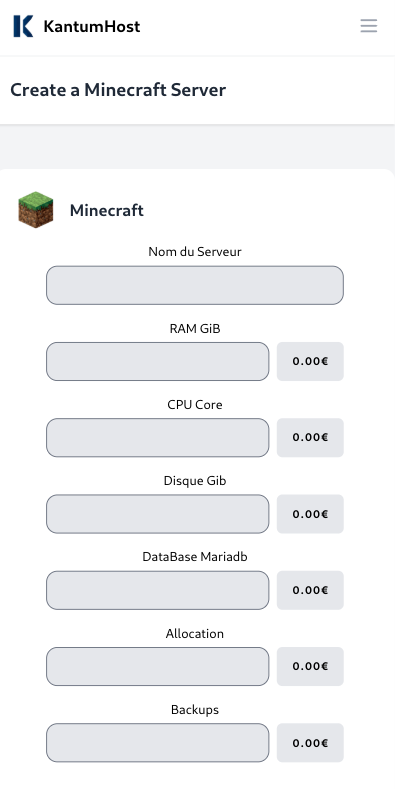Focus the RAM GiB input field
395x789 pixels.
157,361
